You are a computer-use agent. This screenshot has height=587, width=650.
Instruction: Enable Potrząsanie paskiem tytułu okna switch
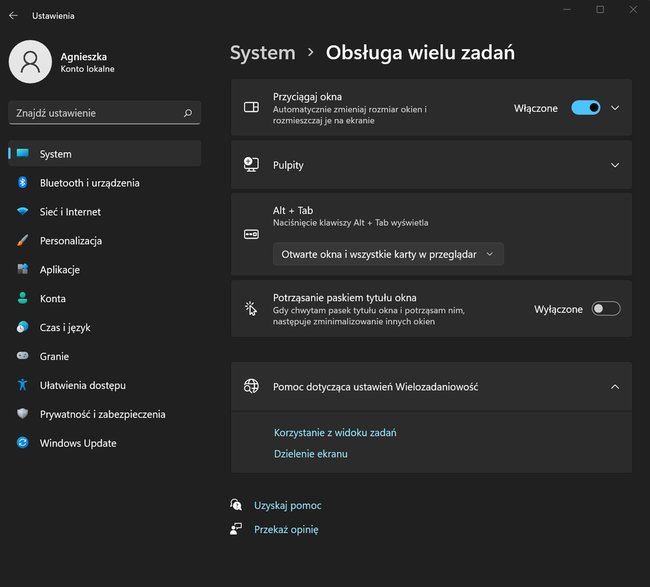pyautogui.click(x=606, y=309)
